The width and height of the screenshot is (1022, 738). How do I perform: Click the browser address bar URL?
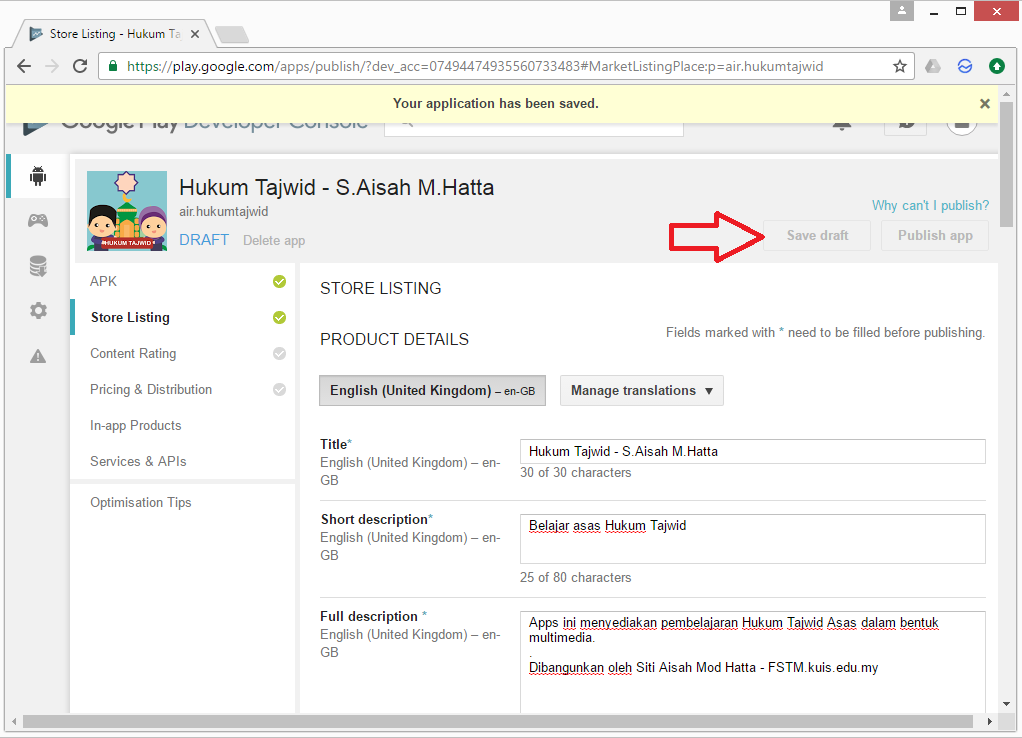(474, 66)
